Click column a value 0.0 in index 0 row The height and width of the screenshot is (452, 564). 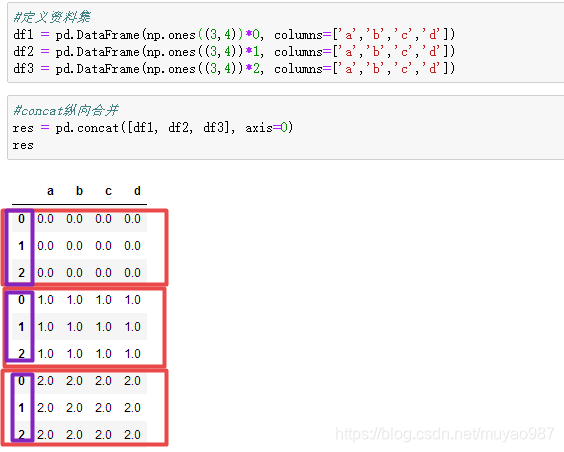(45, 219)
